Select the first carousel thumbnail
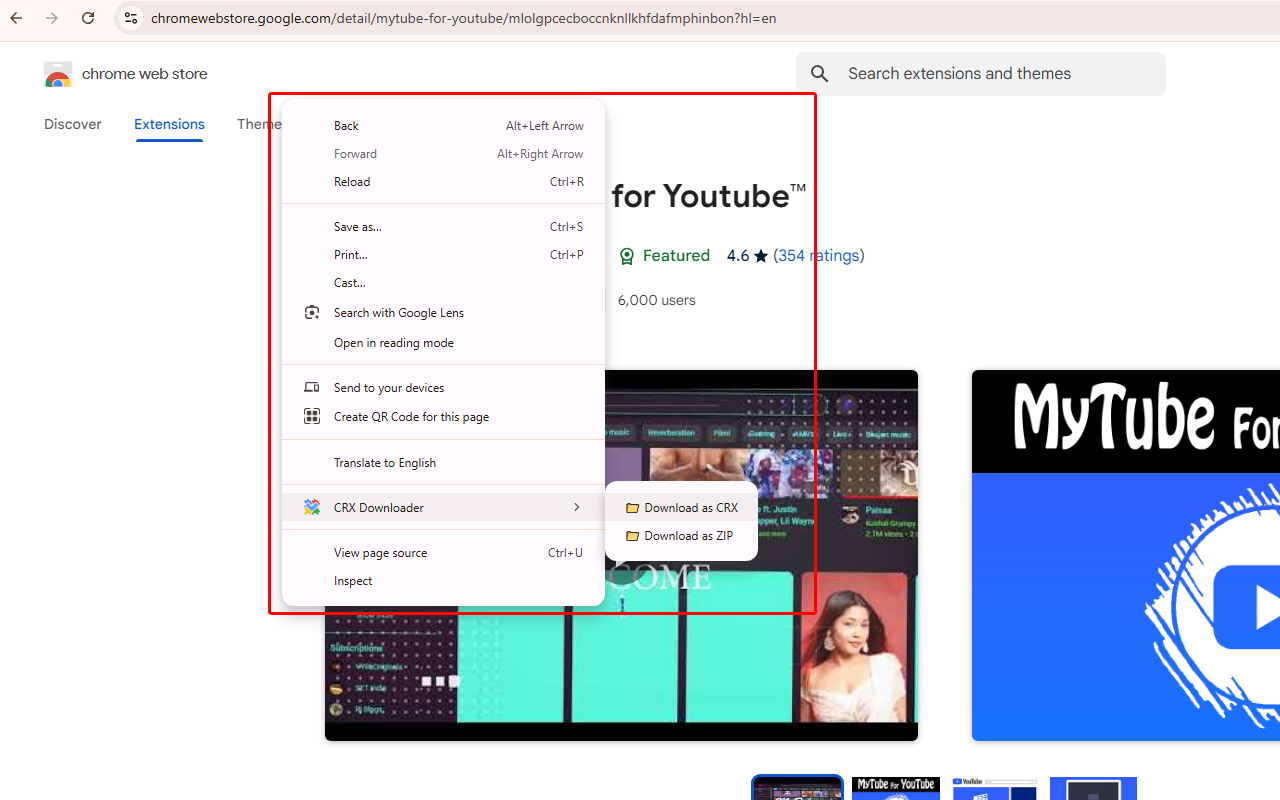This screenshot has width=1280, height=800. point(797,788)
